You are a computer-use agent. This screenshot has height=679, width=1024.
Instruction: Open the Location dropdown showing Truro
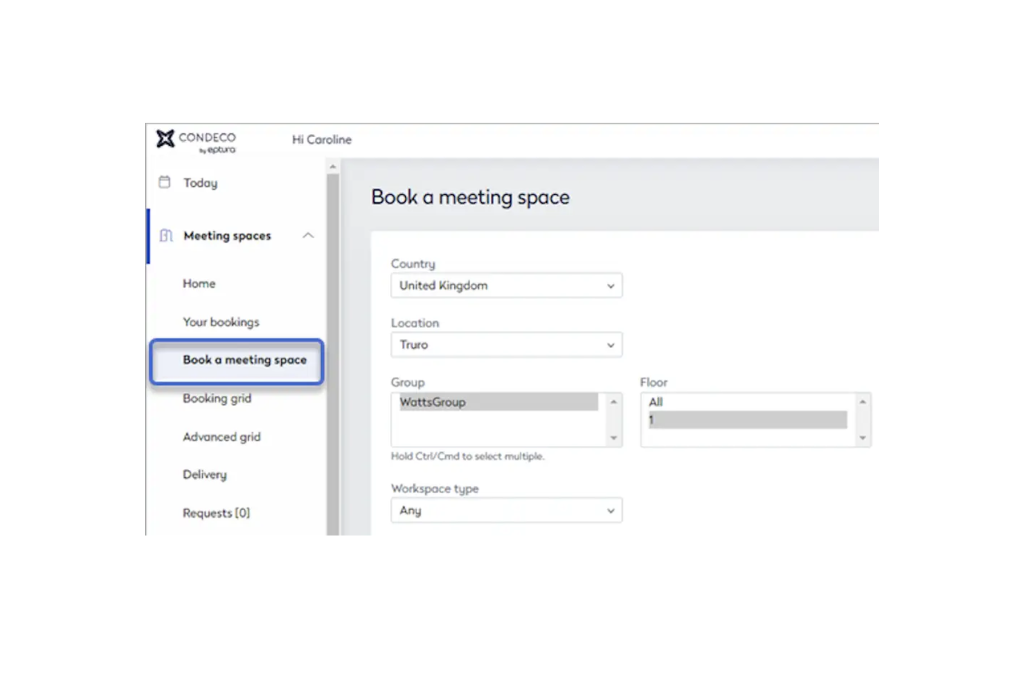coord(506,345)
